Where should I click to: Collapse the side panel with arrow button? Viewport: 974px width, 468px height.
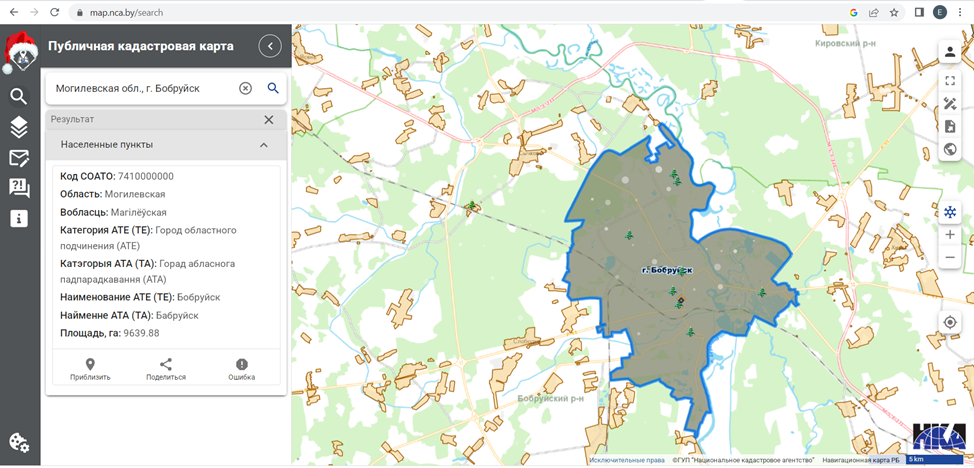[x=269, y=46]
